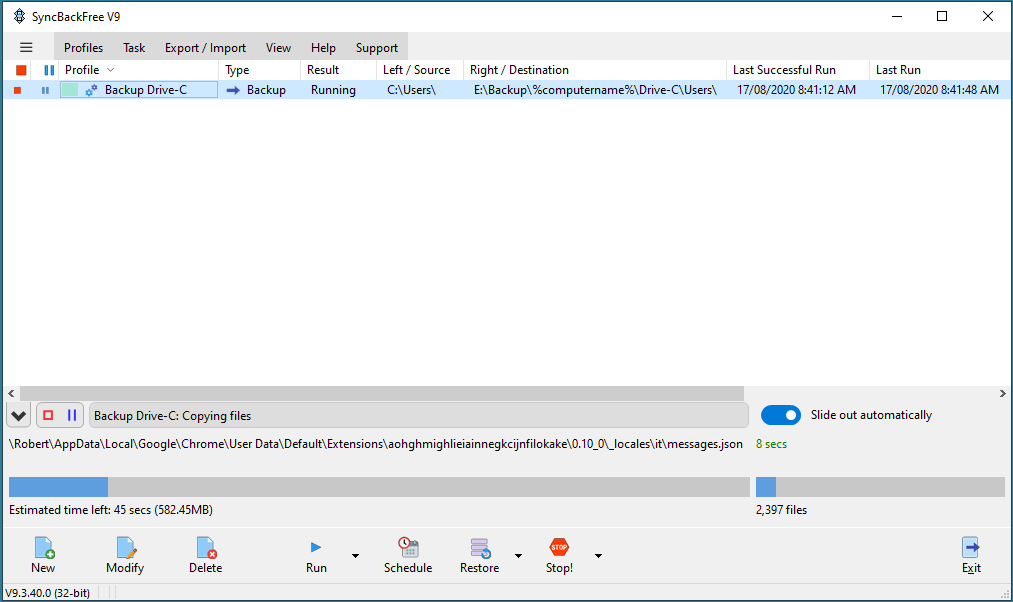Open the Profiles menu
The height and width of the screenshot is (602, 1013).
pos(83,48)
